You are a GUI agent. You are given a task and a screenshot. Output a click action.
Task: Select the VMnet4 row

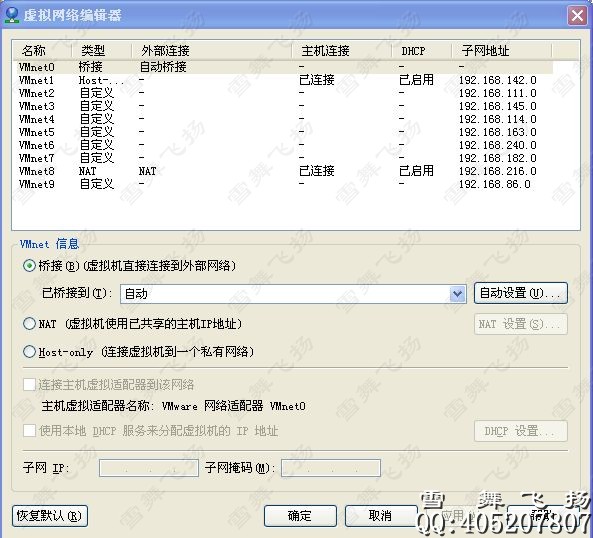coord(283,119)
